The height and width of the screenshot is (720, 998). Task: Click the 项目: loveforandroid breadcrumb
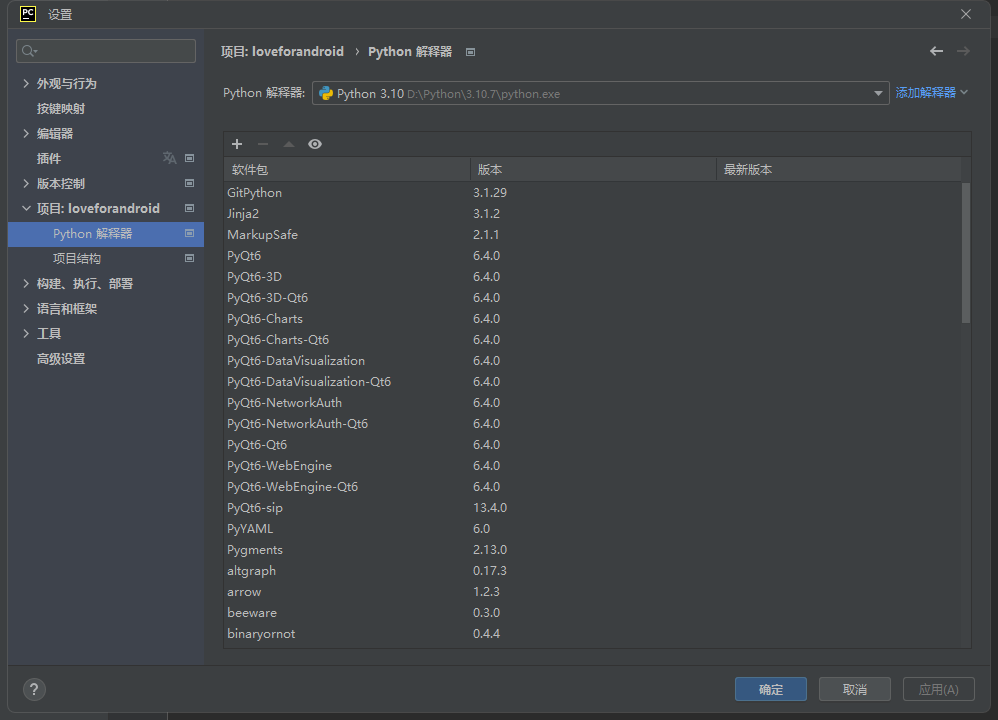click(283, 52)
